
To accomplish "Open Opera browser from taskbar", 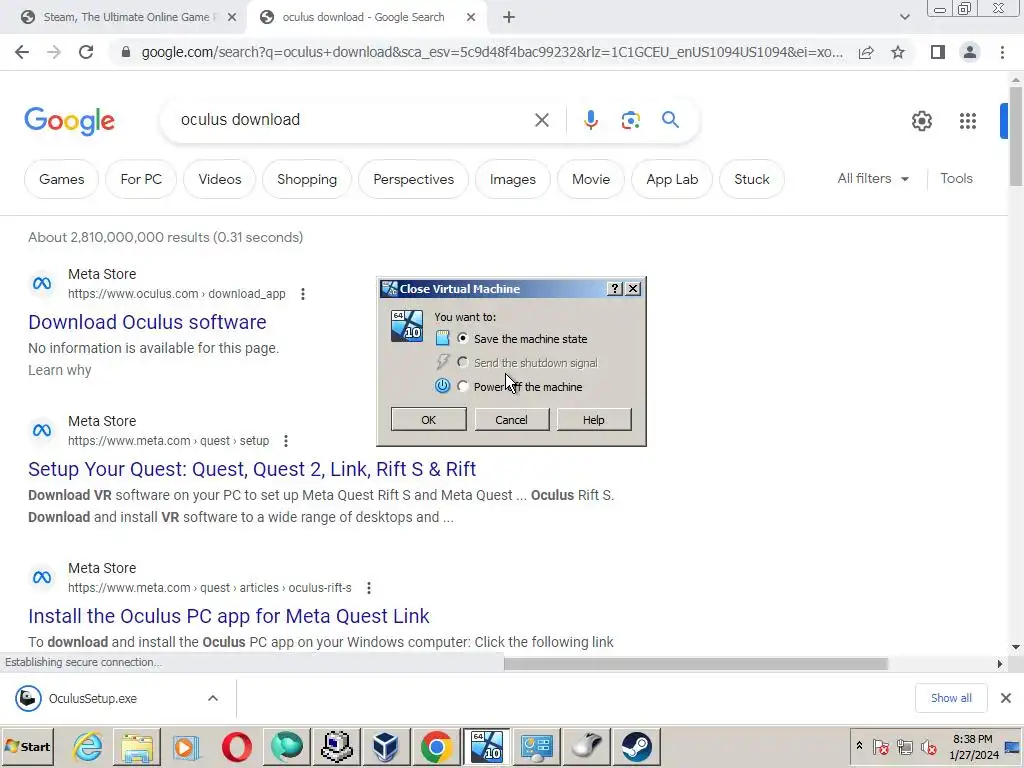I will click(236, 746).
